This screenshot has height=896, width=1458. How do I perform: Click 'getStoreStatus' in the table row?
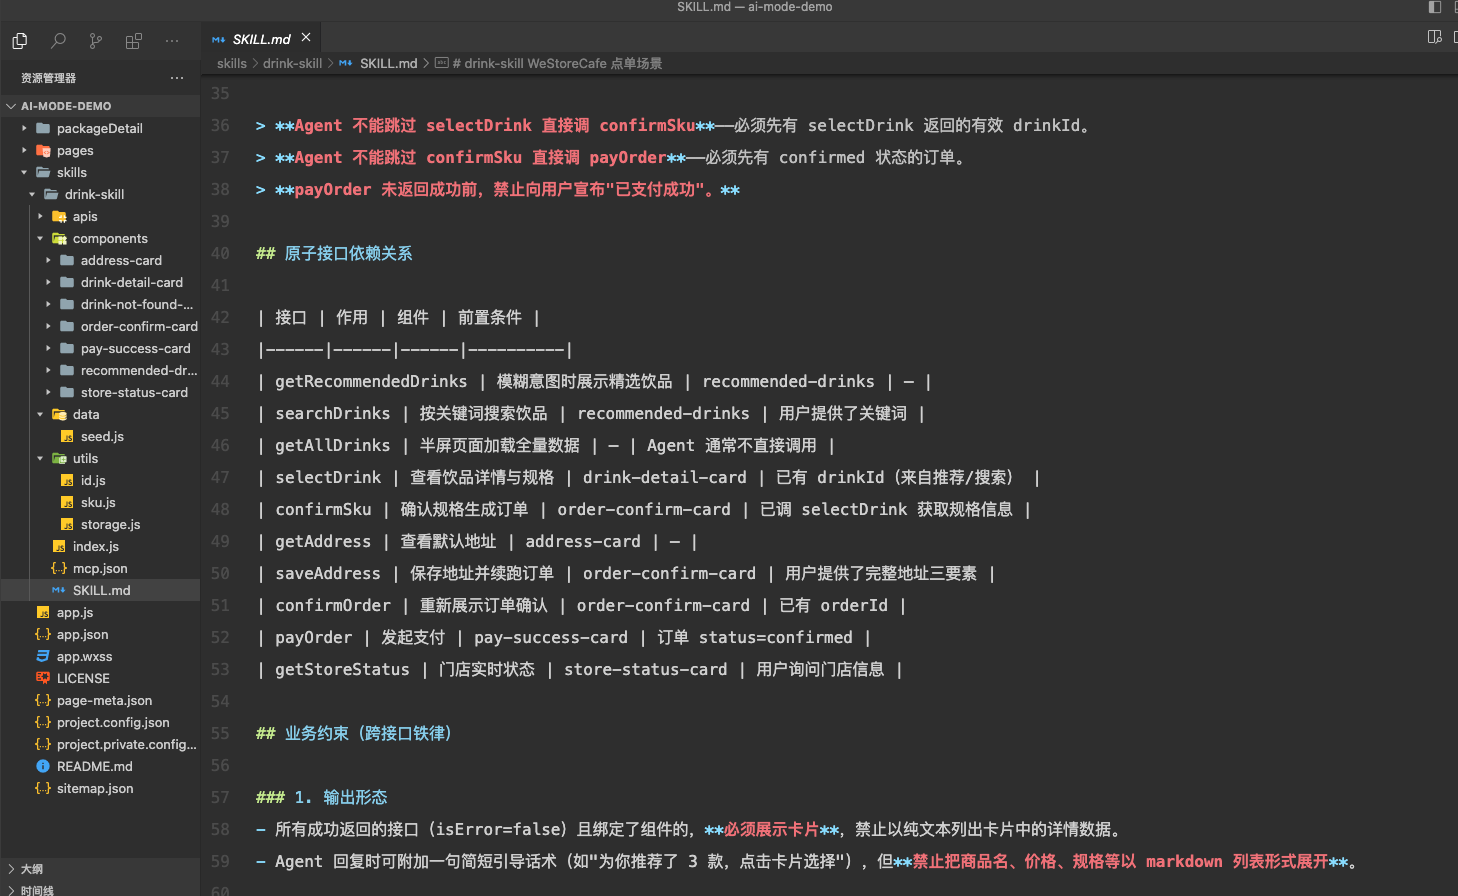pyautogui.click(x=342, y=669)
